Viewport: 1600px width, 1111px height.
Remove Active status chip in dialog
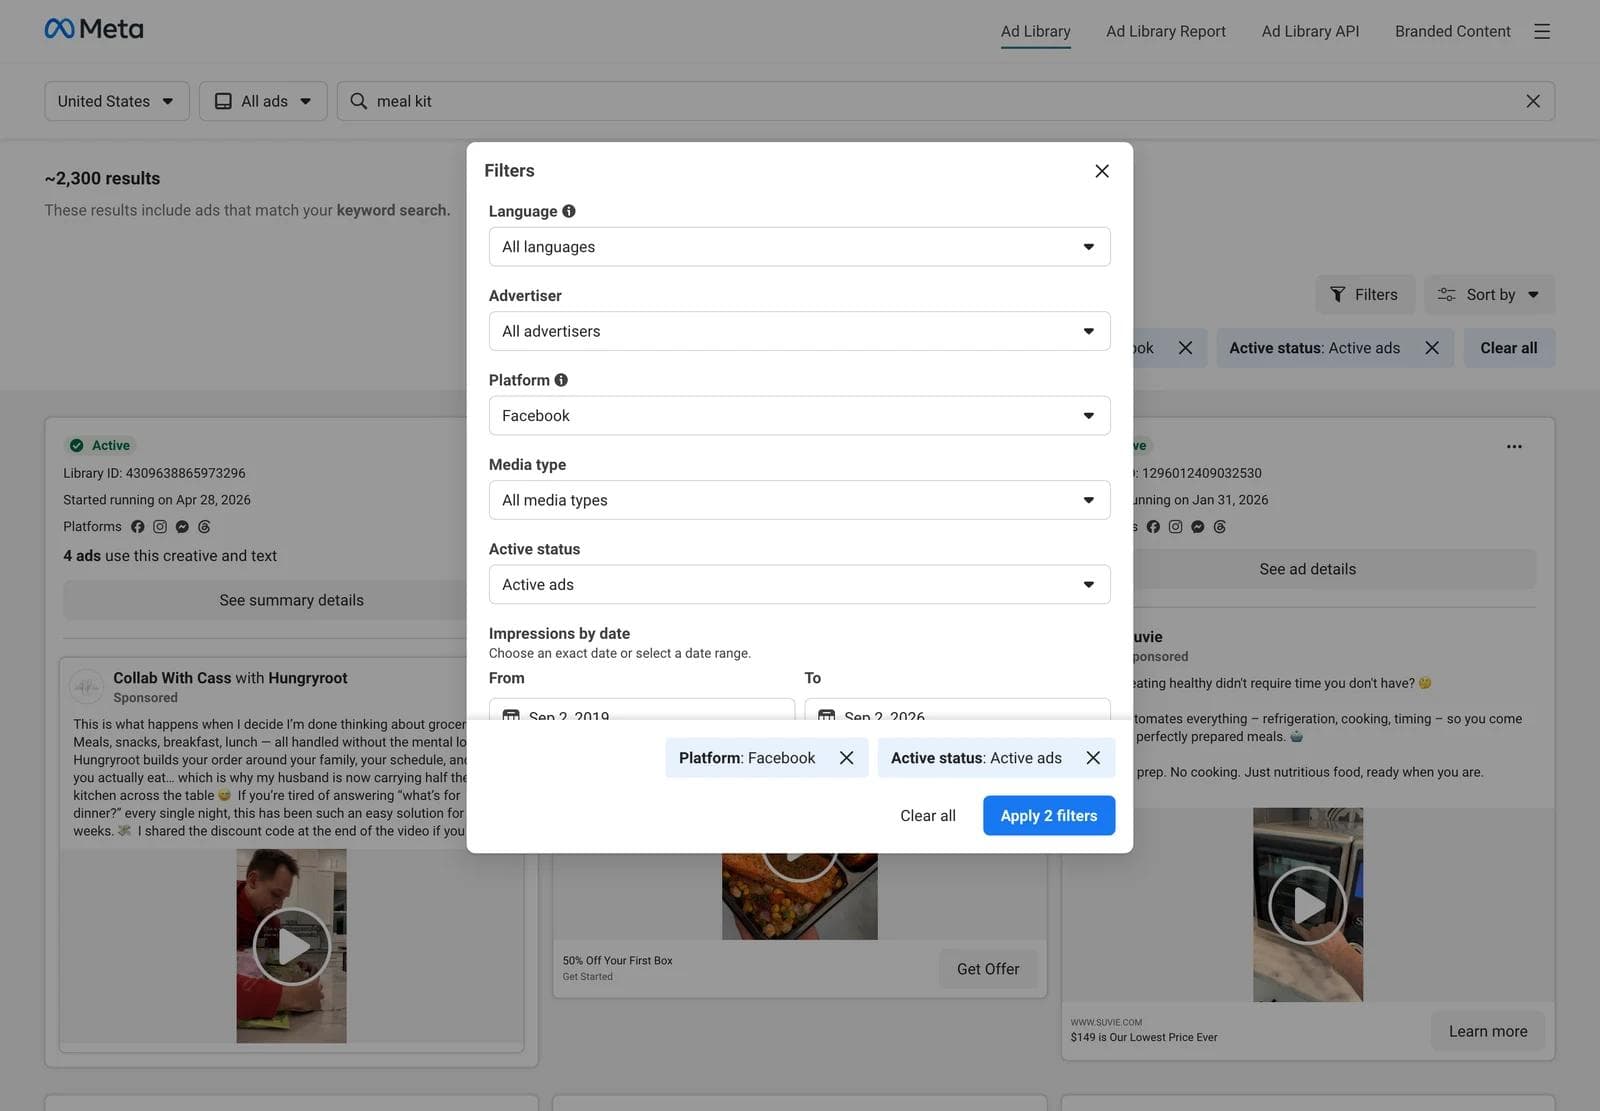[x=1093, y=758]
